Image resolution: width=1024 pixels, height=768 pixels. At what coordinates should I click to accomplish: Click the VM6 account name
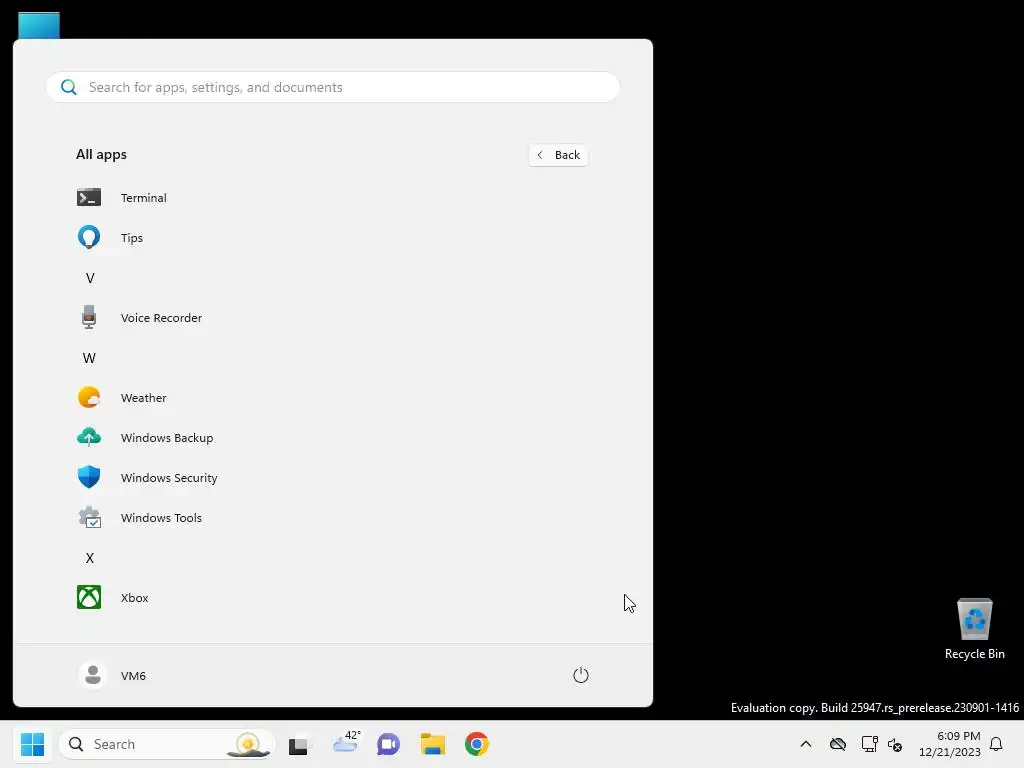(133, 676)
